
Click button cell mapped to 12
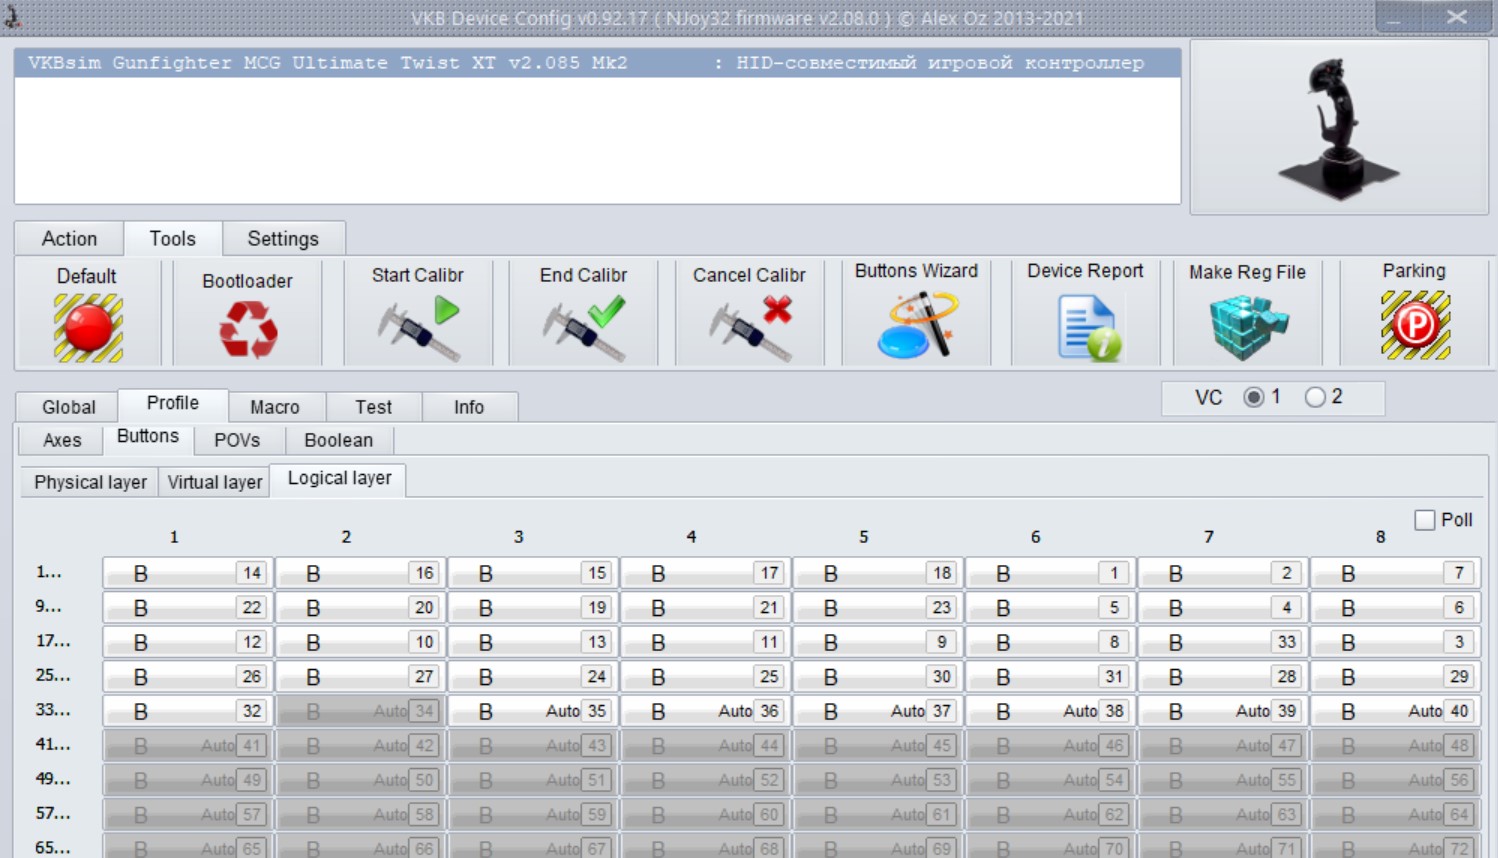188,642
